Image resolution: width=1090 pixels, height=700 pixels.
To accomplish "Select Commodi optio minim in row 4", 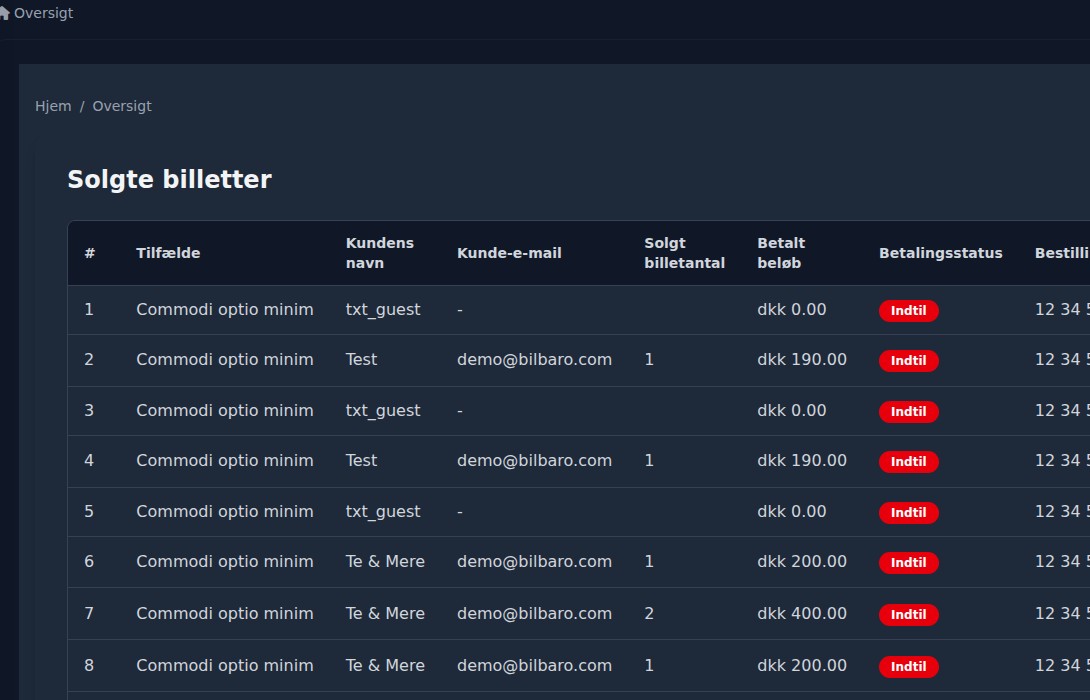I will [x=225, y=460].
